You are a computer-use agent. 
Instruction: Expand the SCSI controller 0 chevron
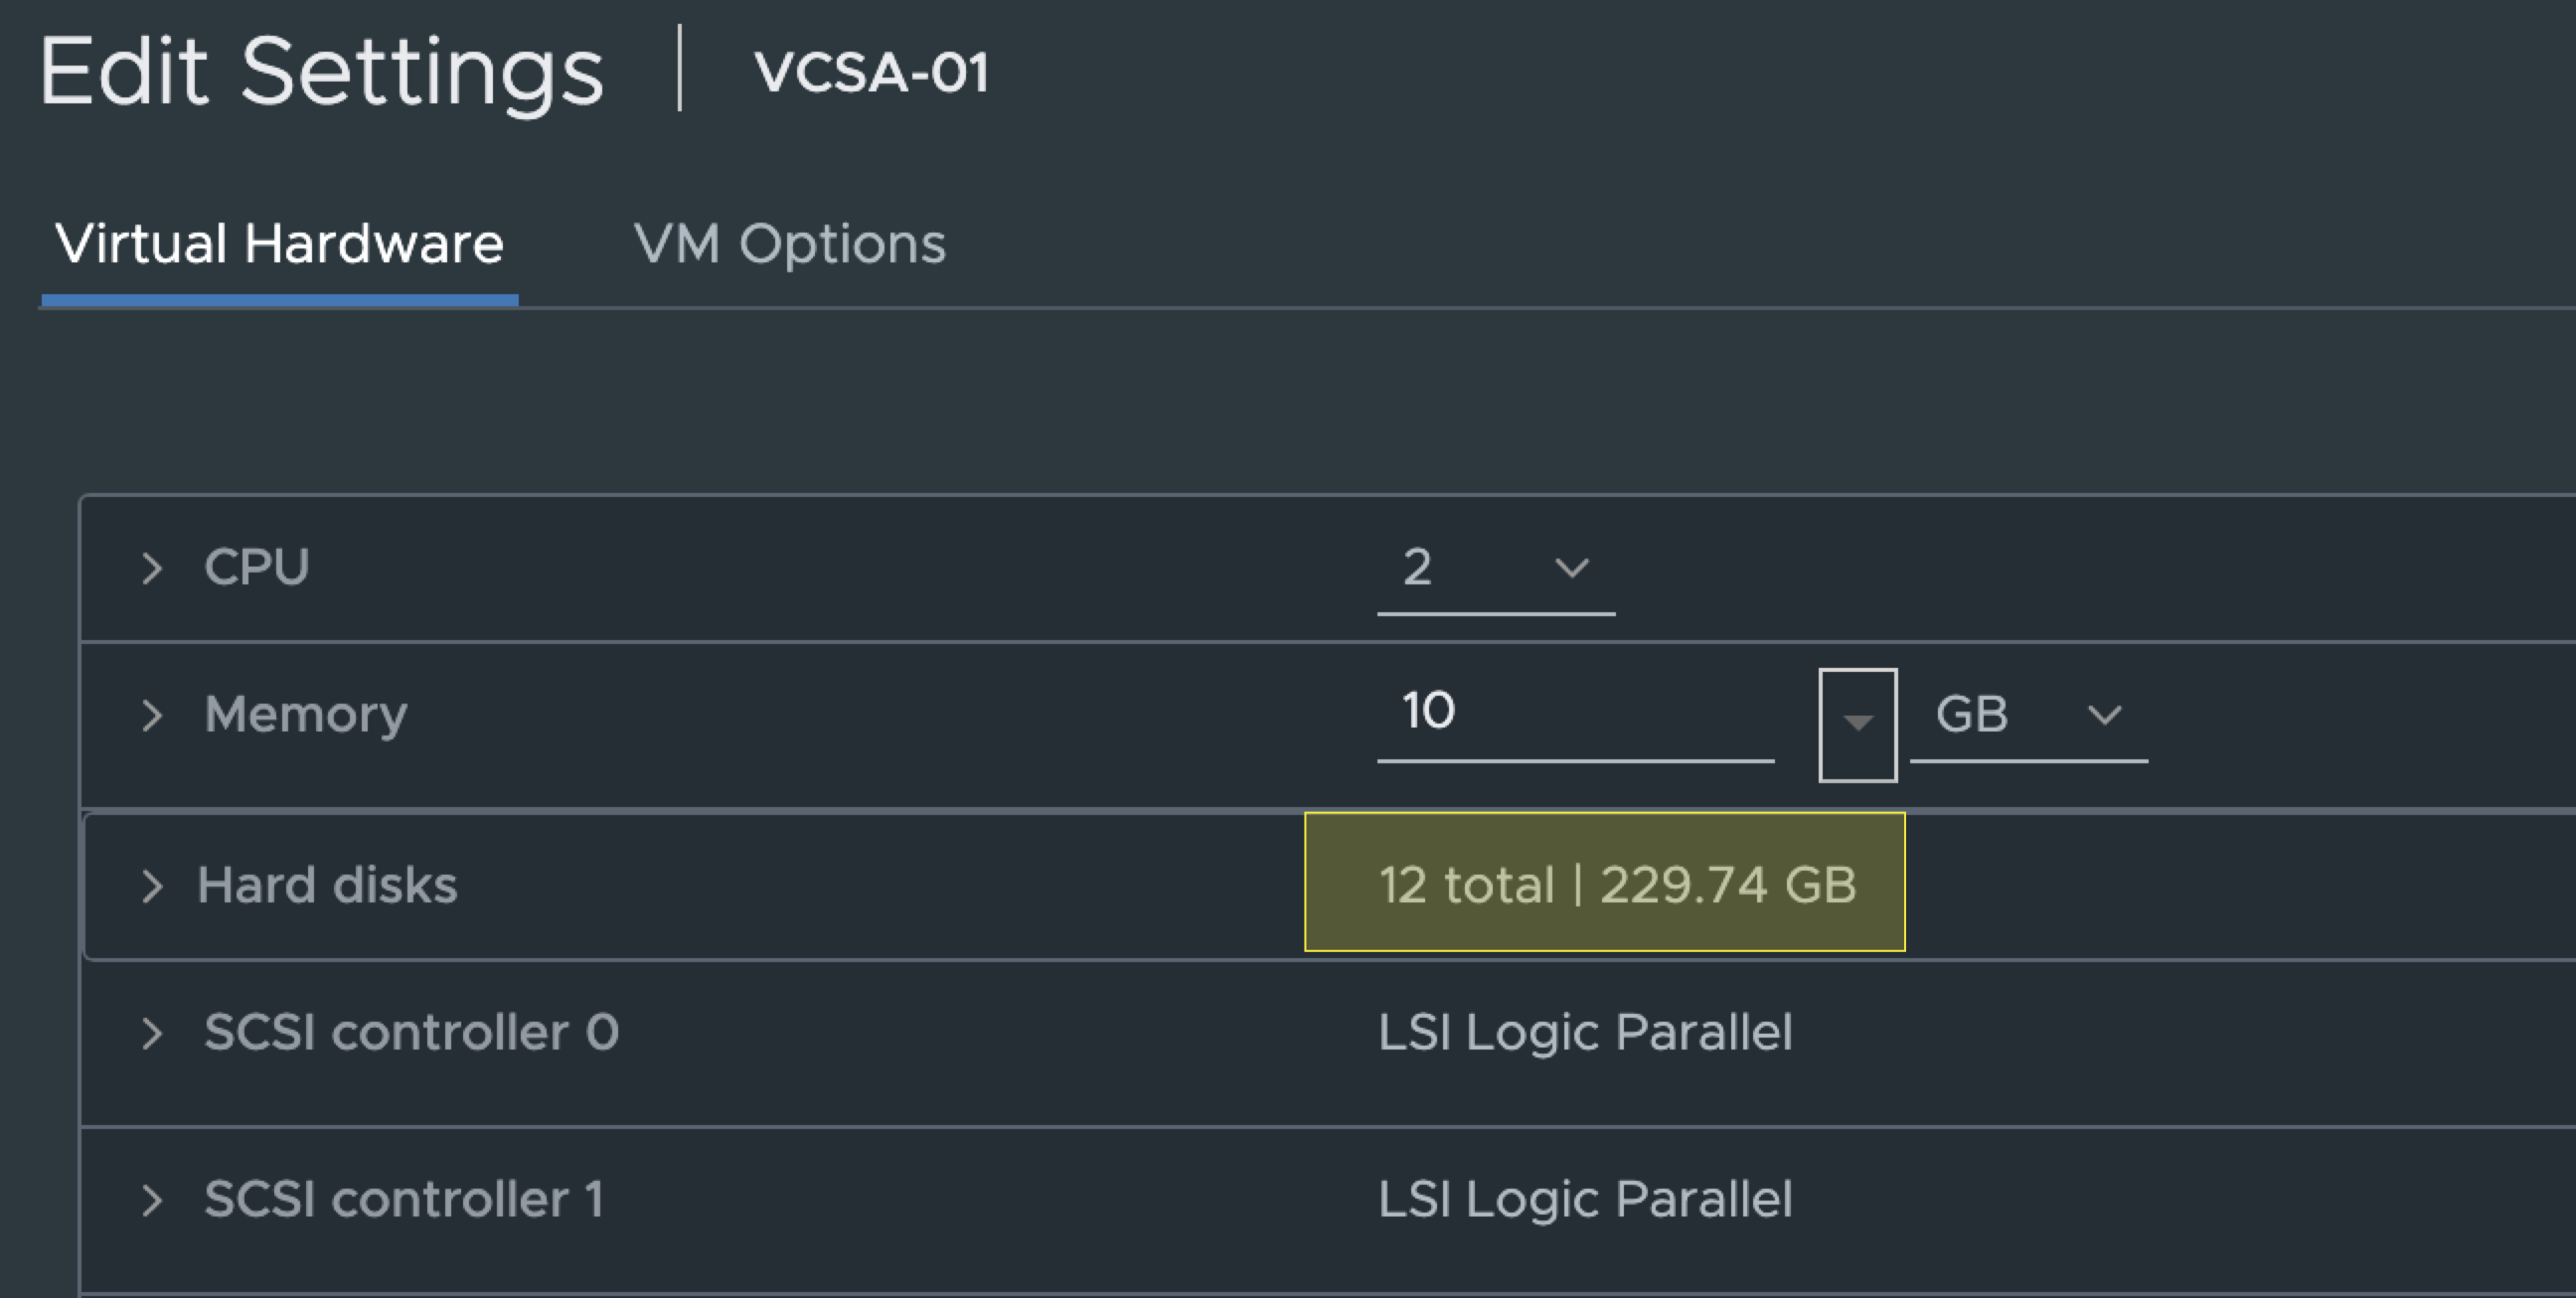pyautogui.click(x=152, y=1033)
